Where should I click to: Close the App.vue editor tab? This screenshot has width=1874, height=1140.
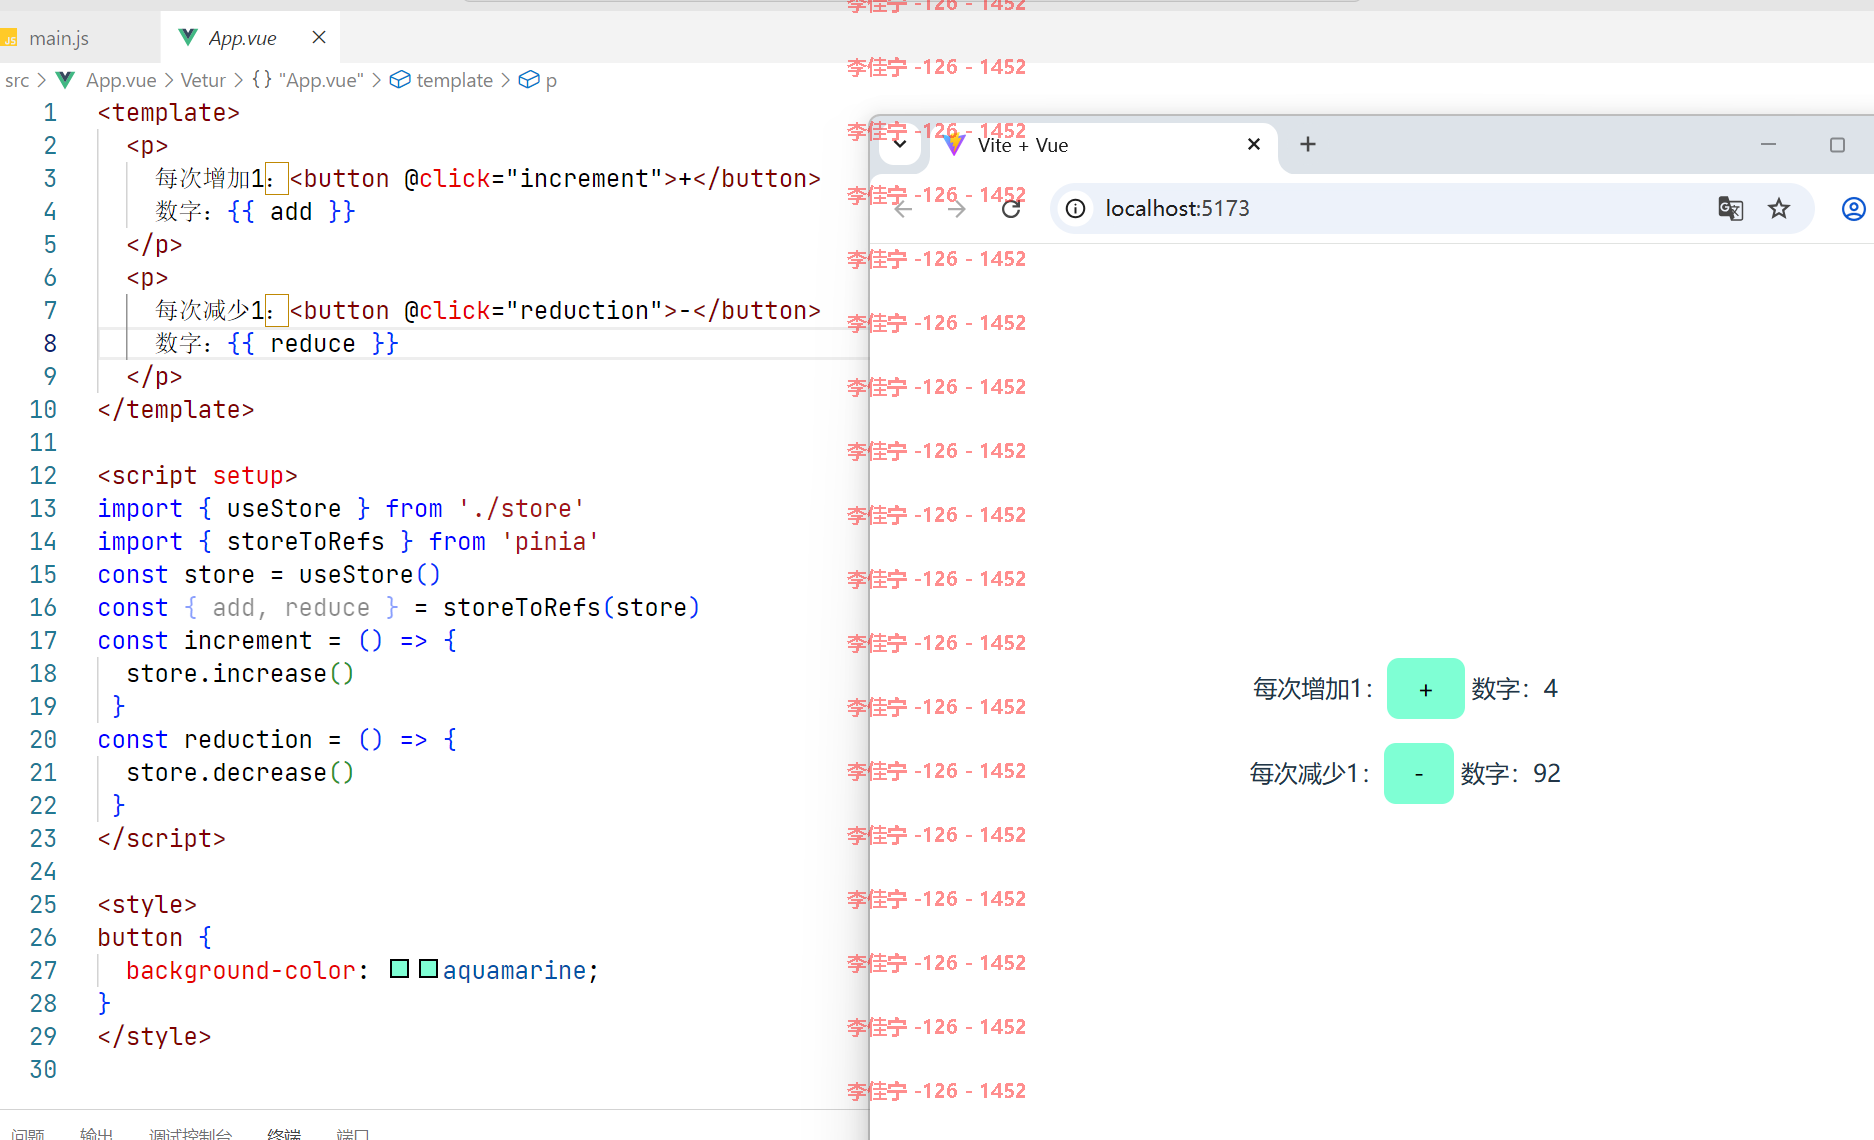pyautogui.click(x=319, y=37)
